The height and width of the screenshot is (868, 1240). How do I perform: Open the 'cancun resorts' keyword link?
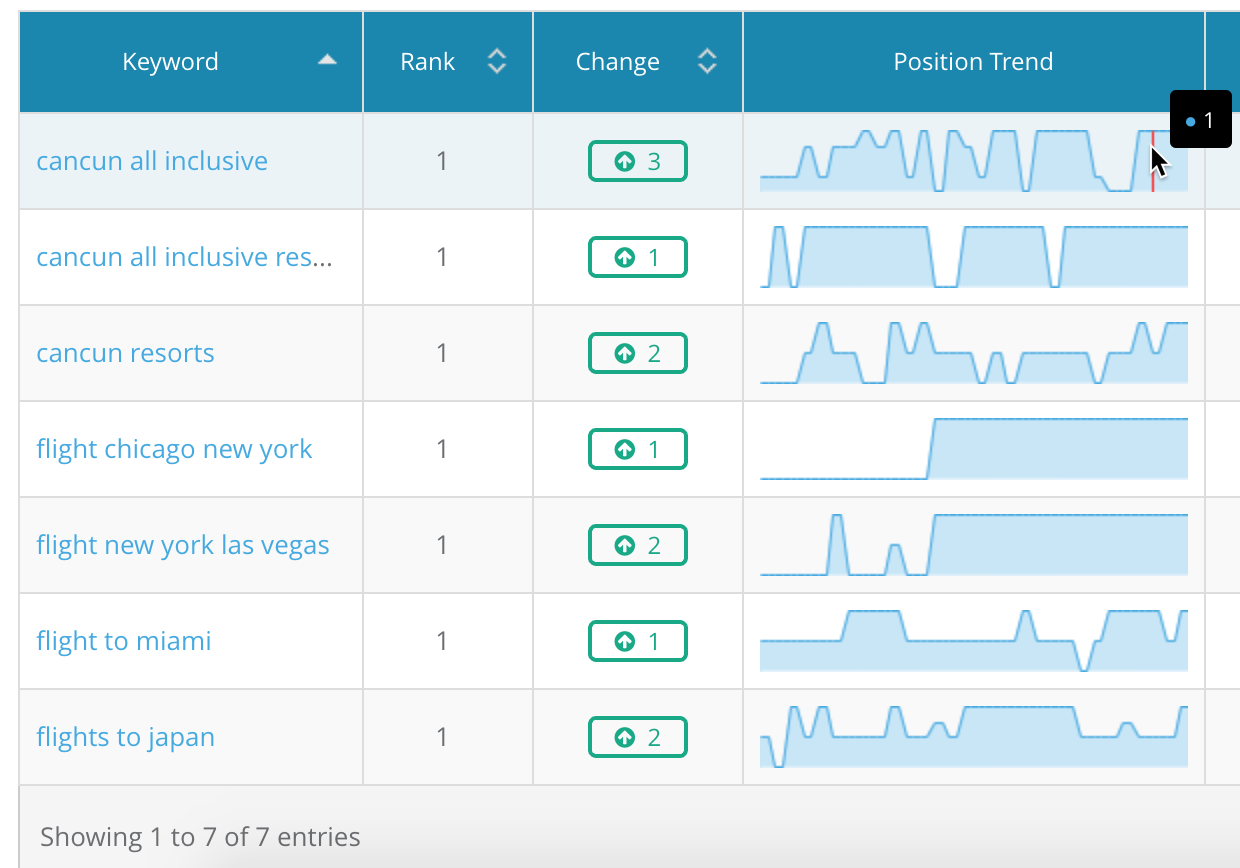click(125, 353)
